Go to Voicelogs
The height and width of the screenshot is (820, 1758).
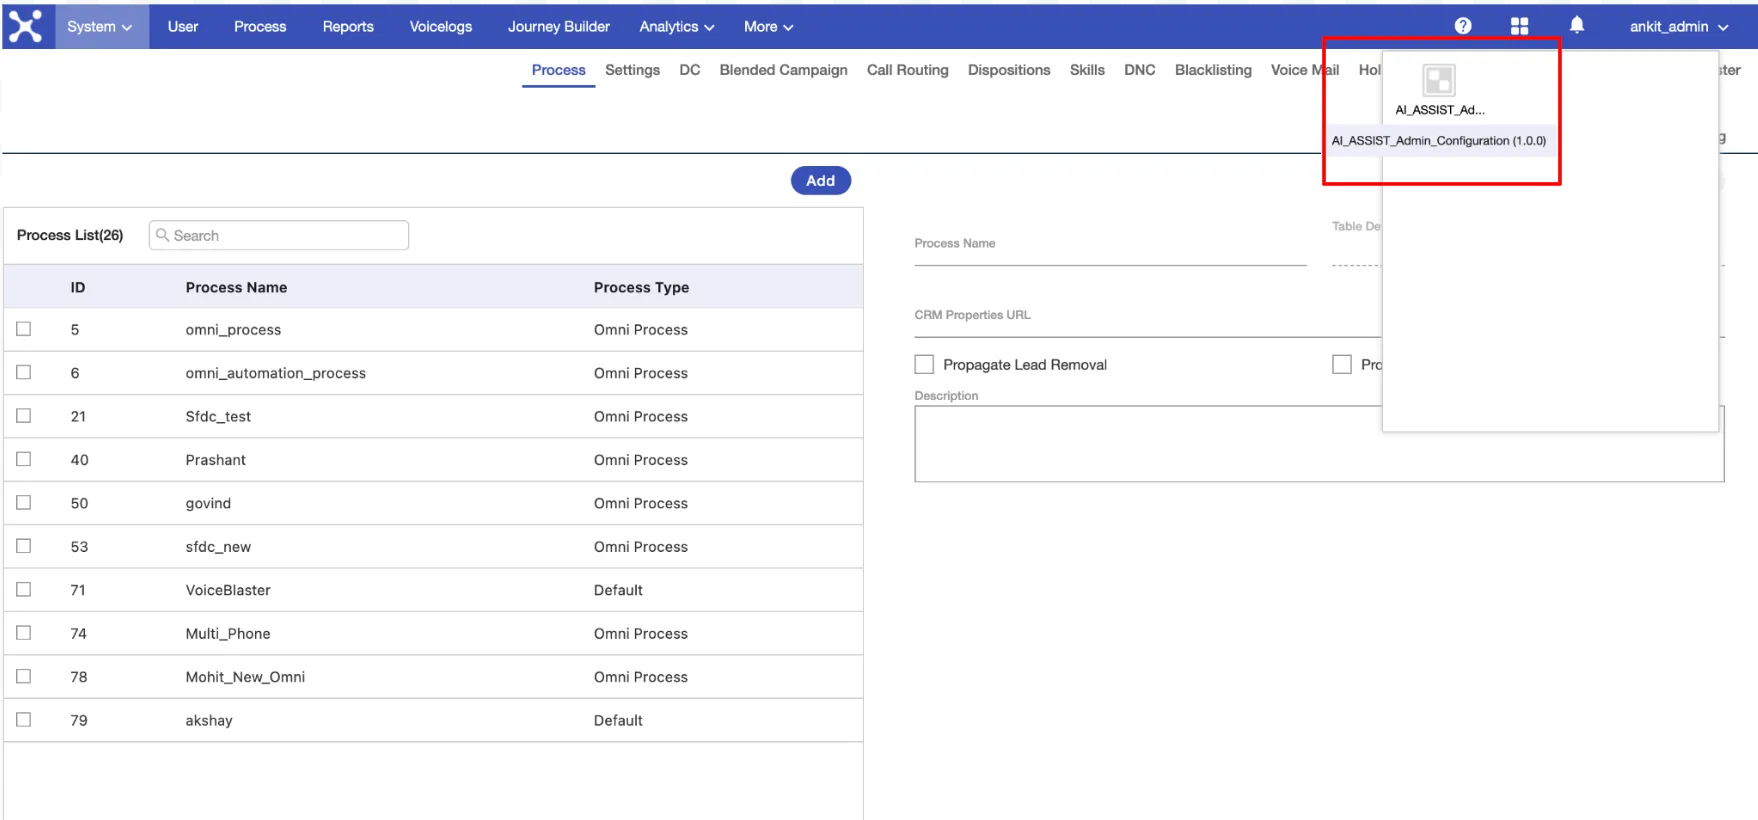441,27
